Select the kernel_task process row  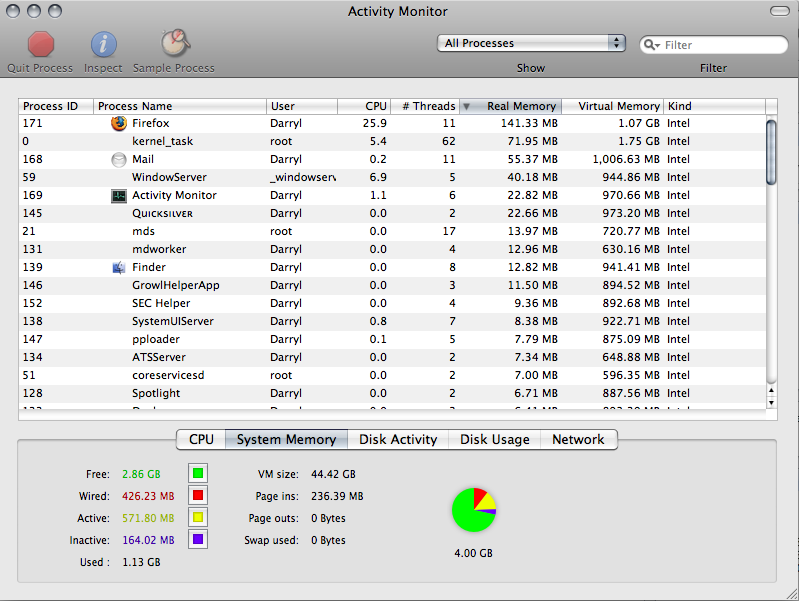(x=392, y=141)
